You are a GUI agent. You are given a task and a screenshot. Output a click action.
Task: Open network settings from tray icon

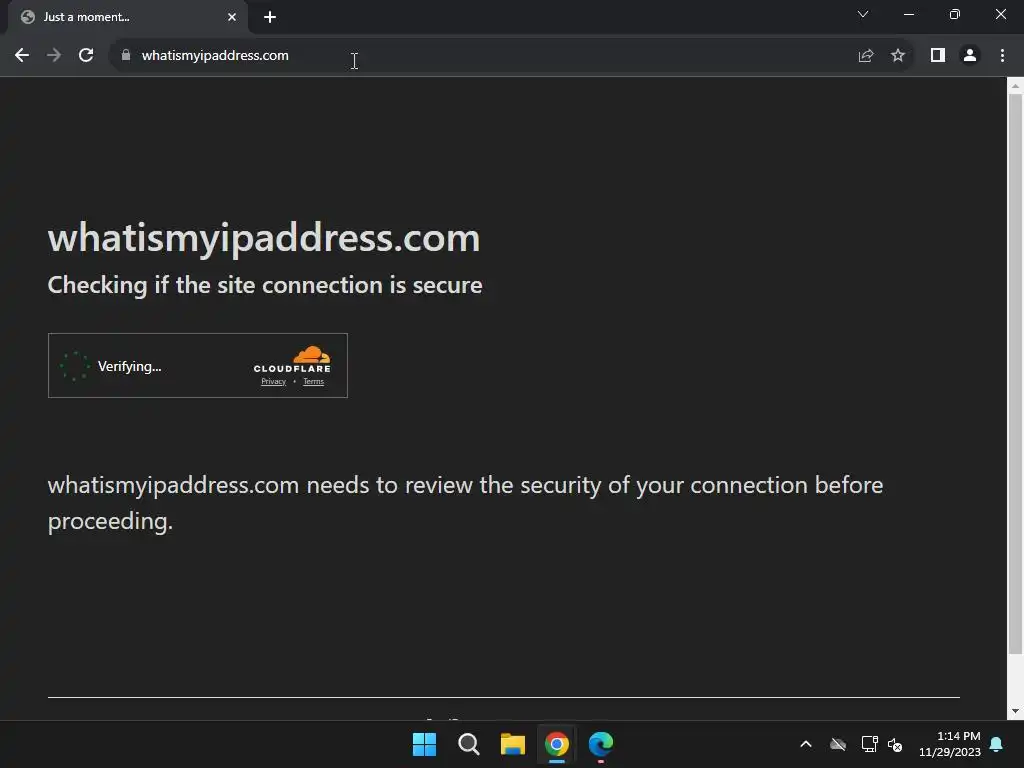869,744
